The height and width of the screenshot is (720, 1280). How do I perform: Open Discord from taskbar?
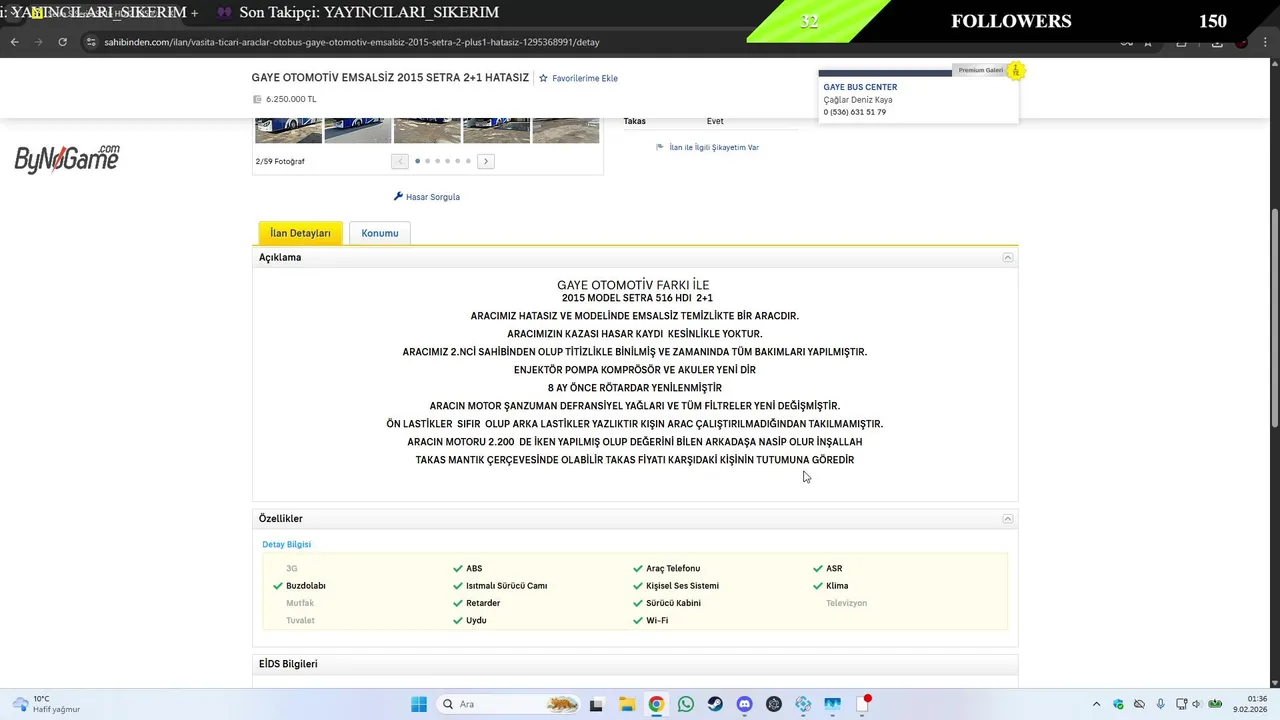pos(744,704)
